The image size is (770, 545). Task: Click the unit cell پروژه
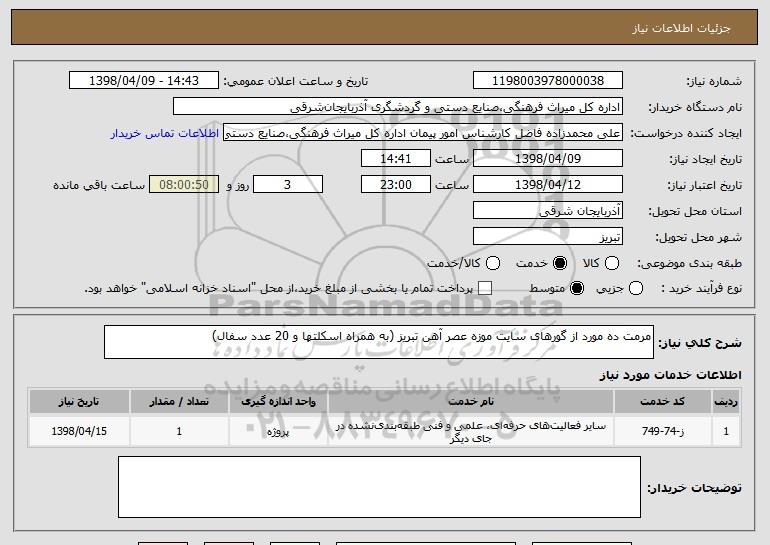point(278,432)
